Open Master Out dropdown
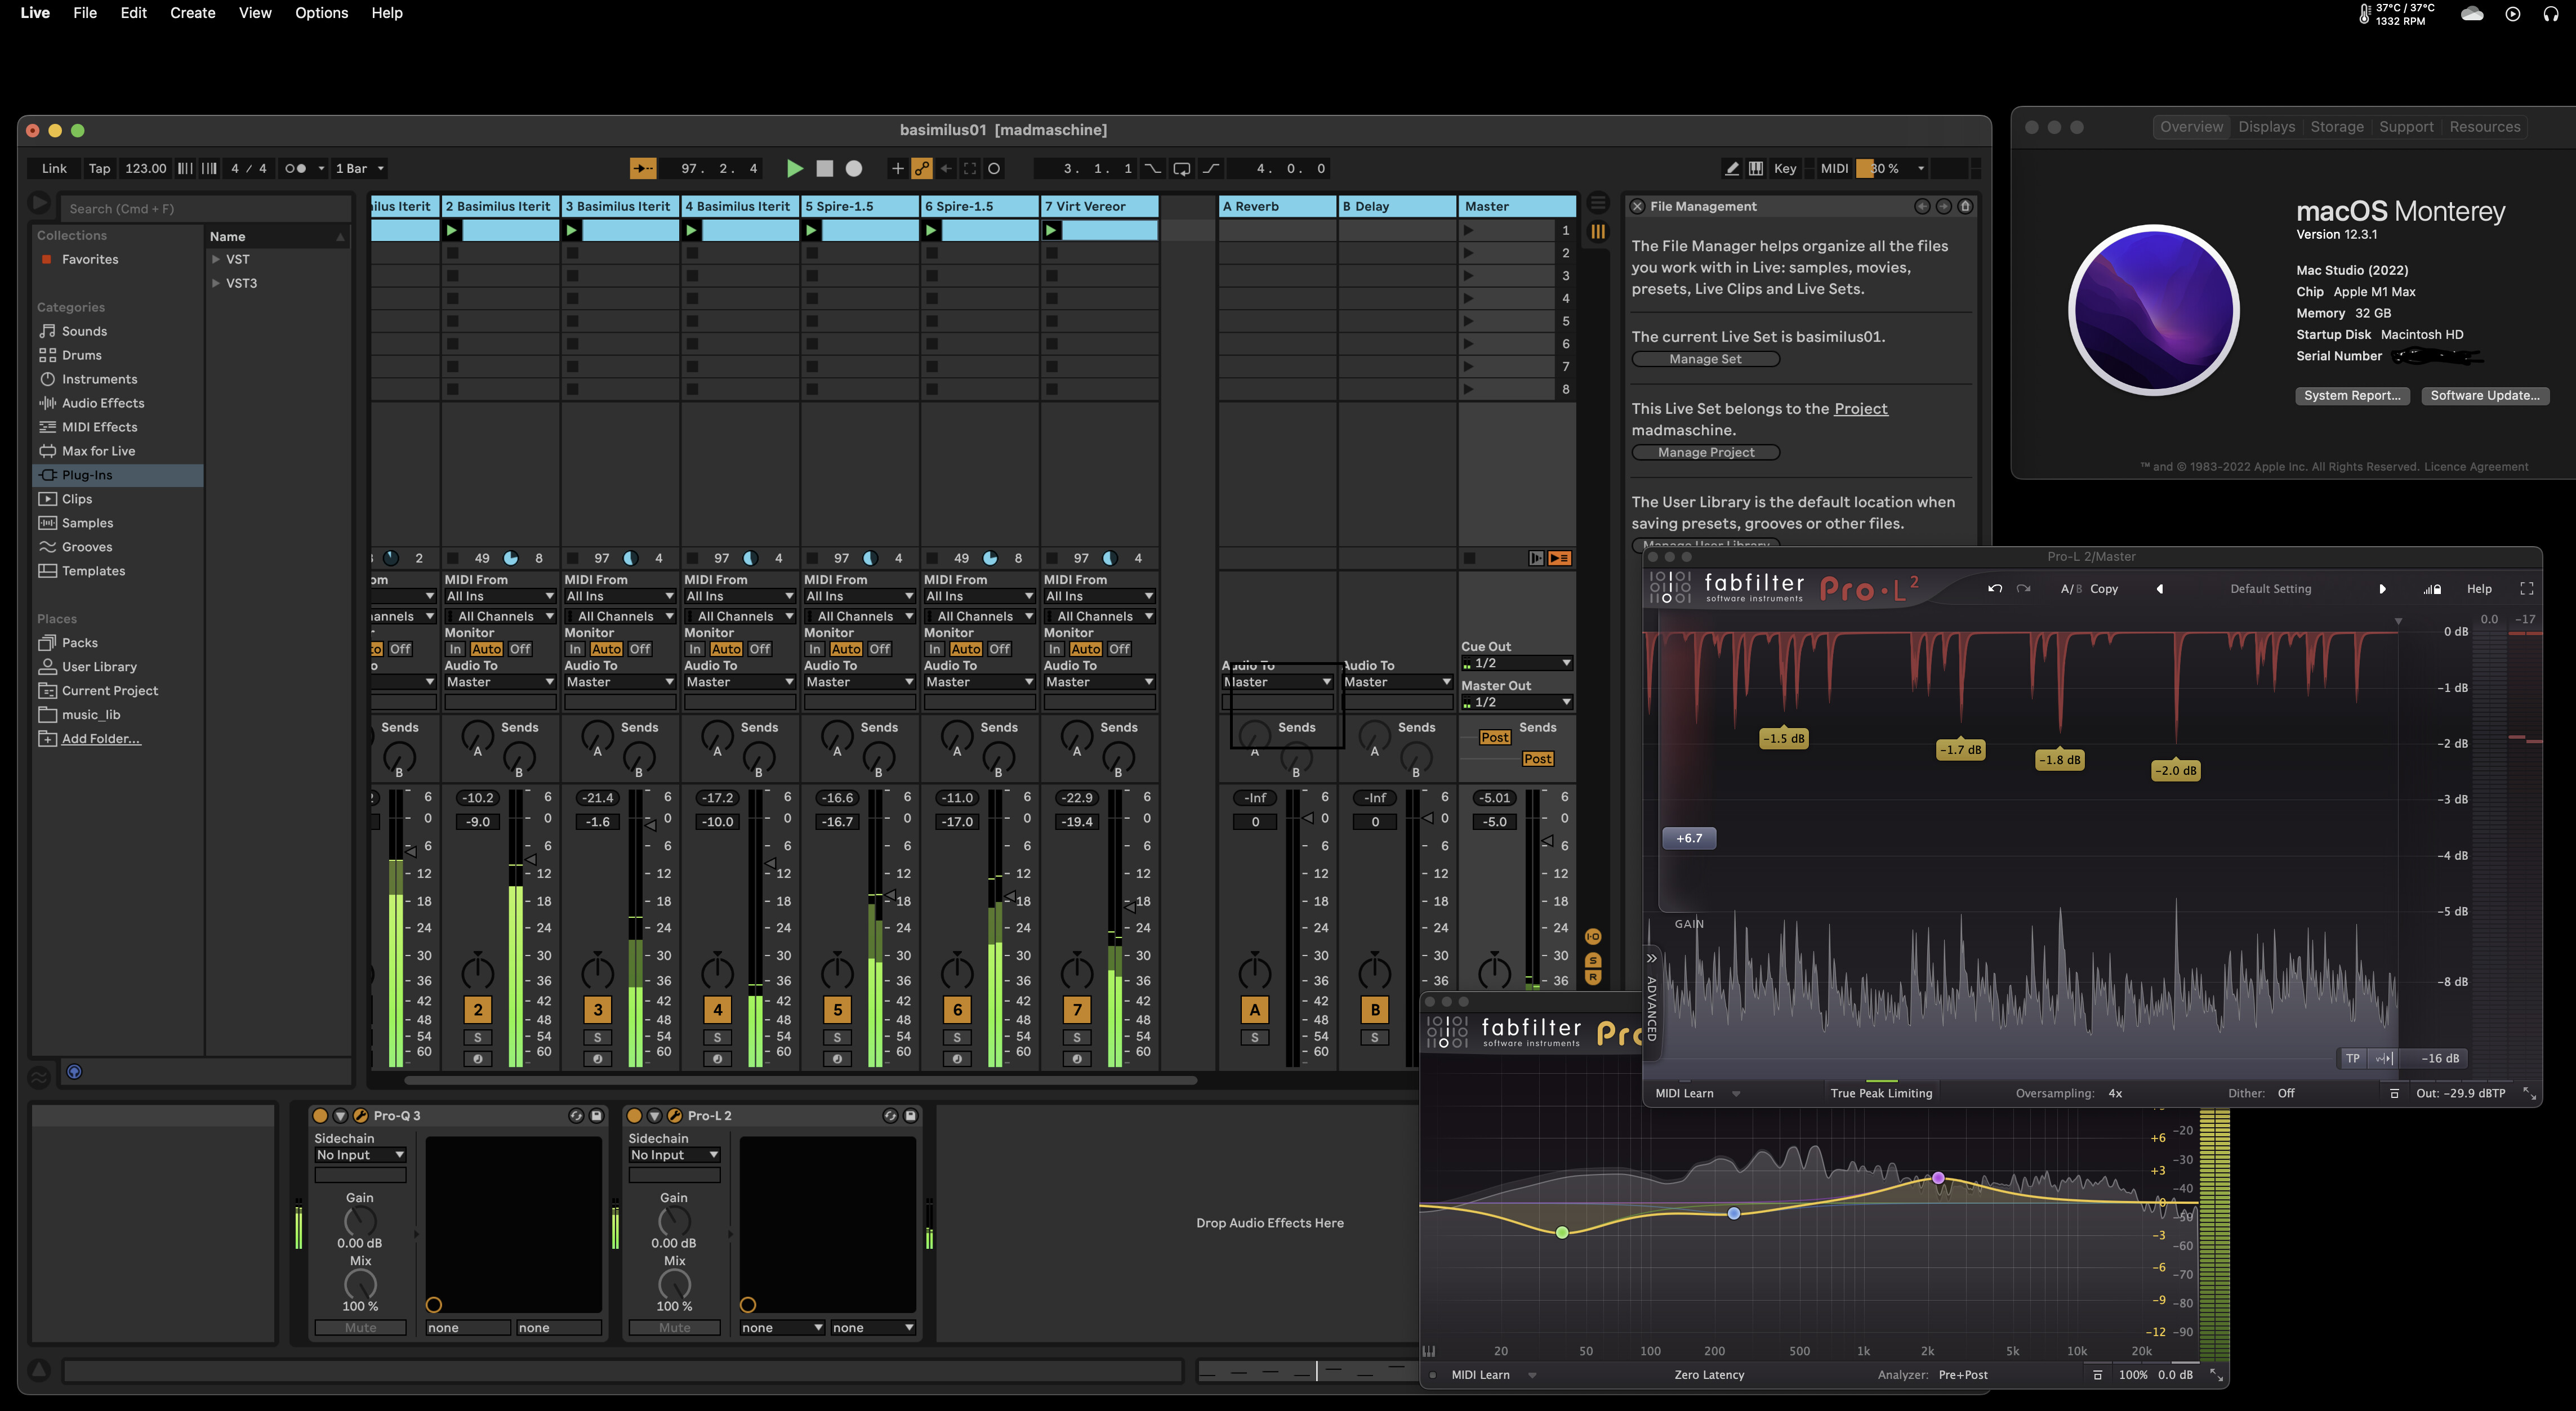 1516,702
